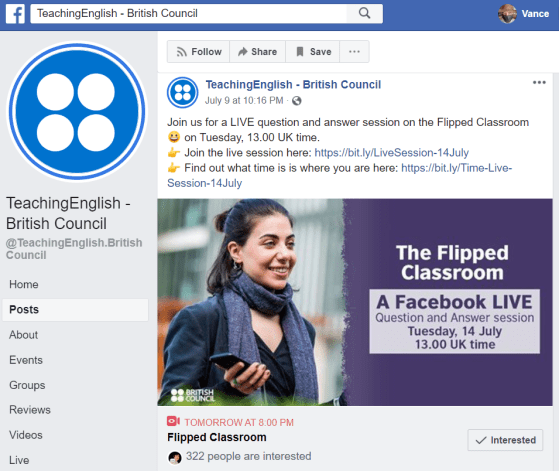Open the Flipped Classroom event title
The width and height of the screenshot is (559, 471).
coord(217,437)
